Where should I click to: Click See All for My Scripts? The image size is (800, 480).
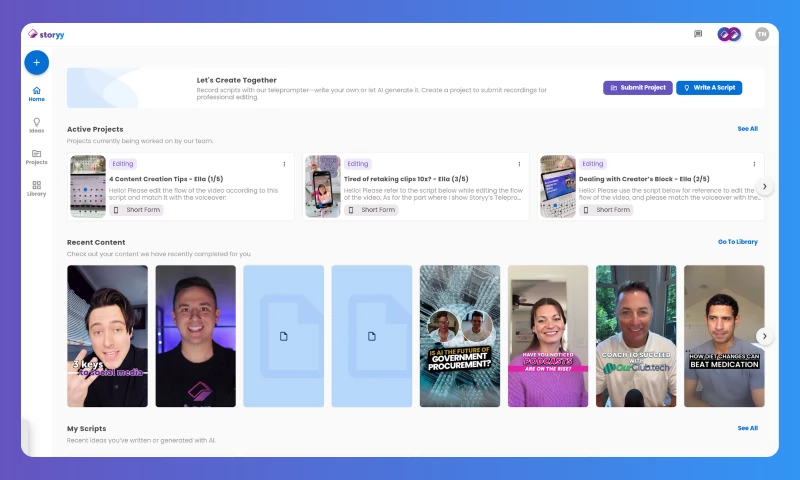747,428
